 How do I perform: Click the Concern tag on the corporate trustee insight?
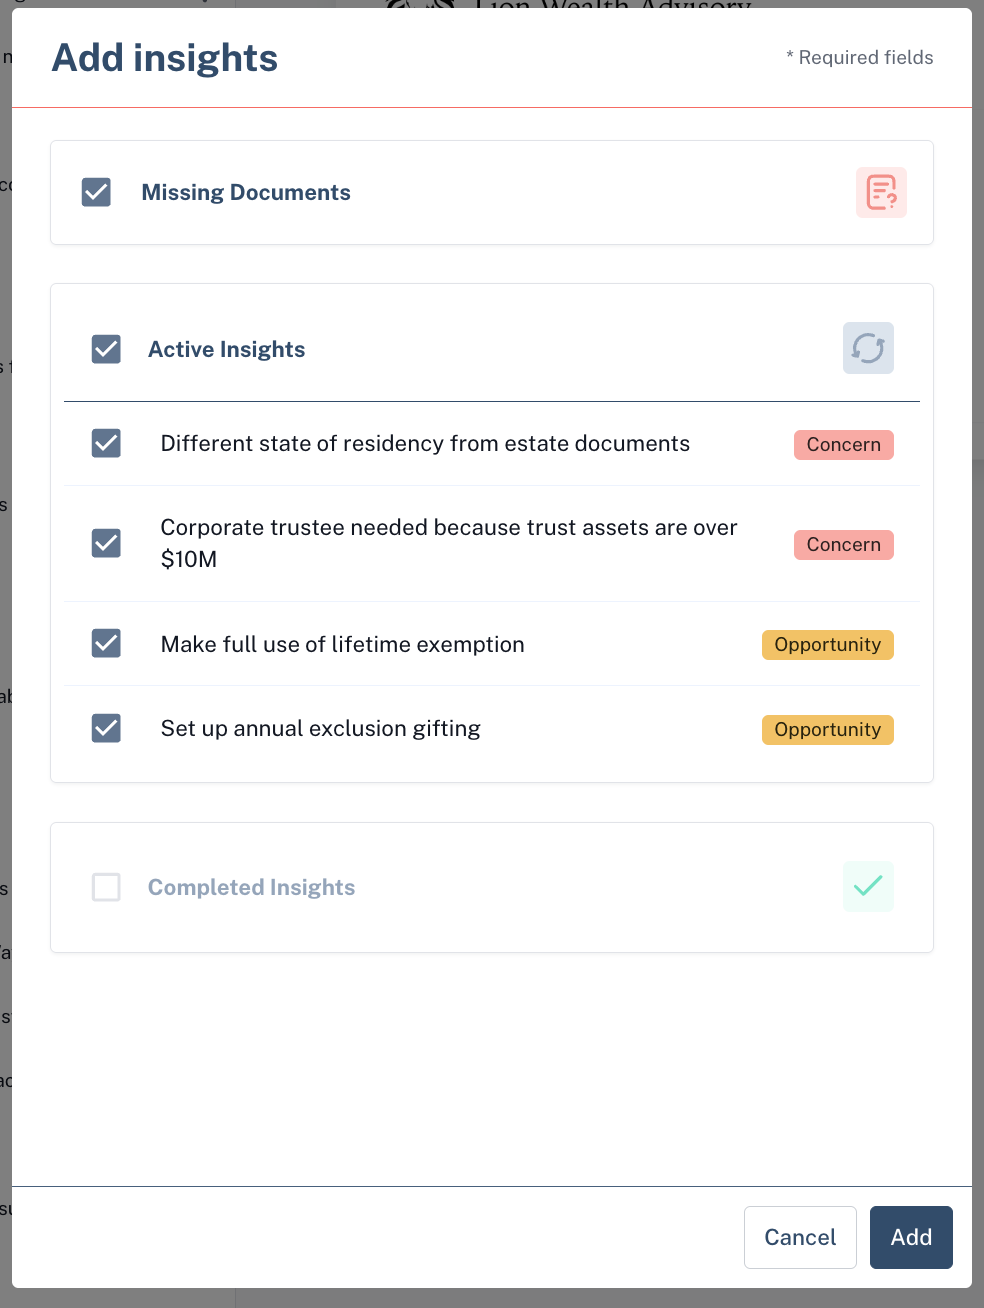844,545
